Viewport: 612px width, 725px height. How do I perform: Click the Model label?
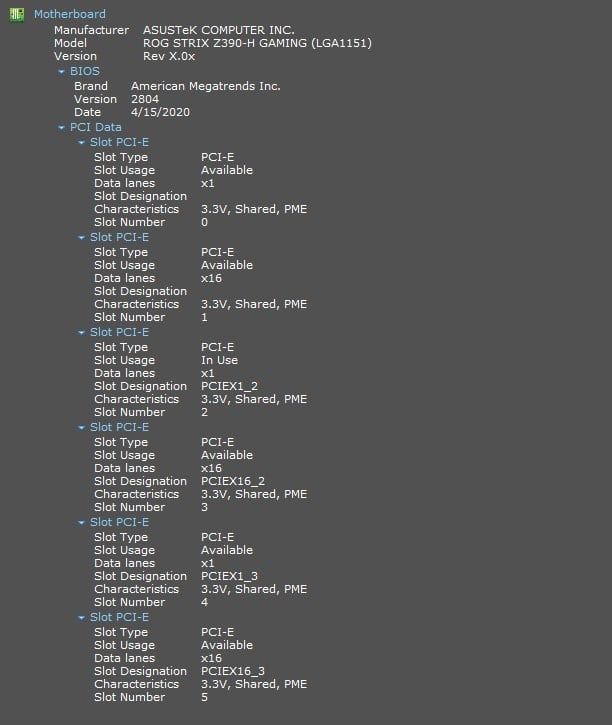click(x=70, y=43)
